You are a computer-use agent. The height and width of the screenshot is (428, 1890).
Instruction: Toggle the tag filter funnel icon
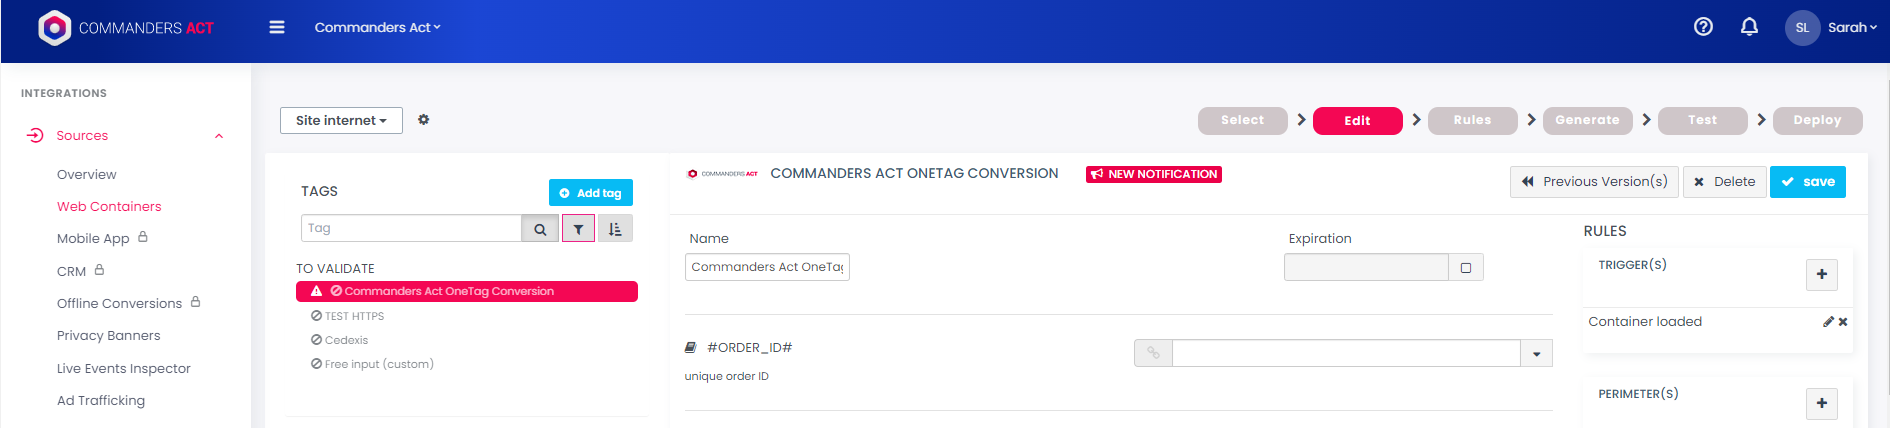click(578, 229)
